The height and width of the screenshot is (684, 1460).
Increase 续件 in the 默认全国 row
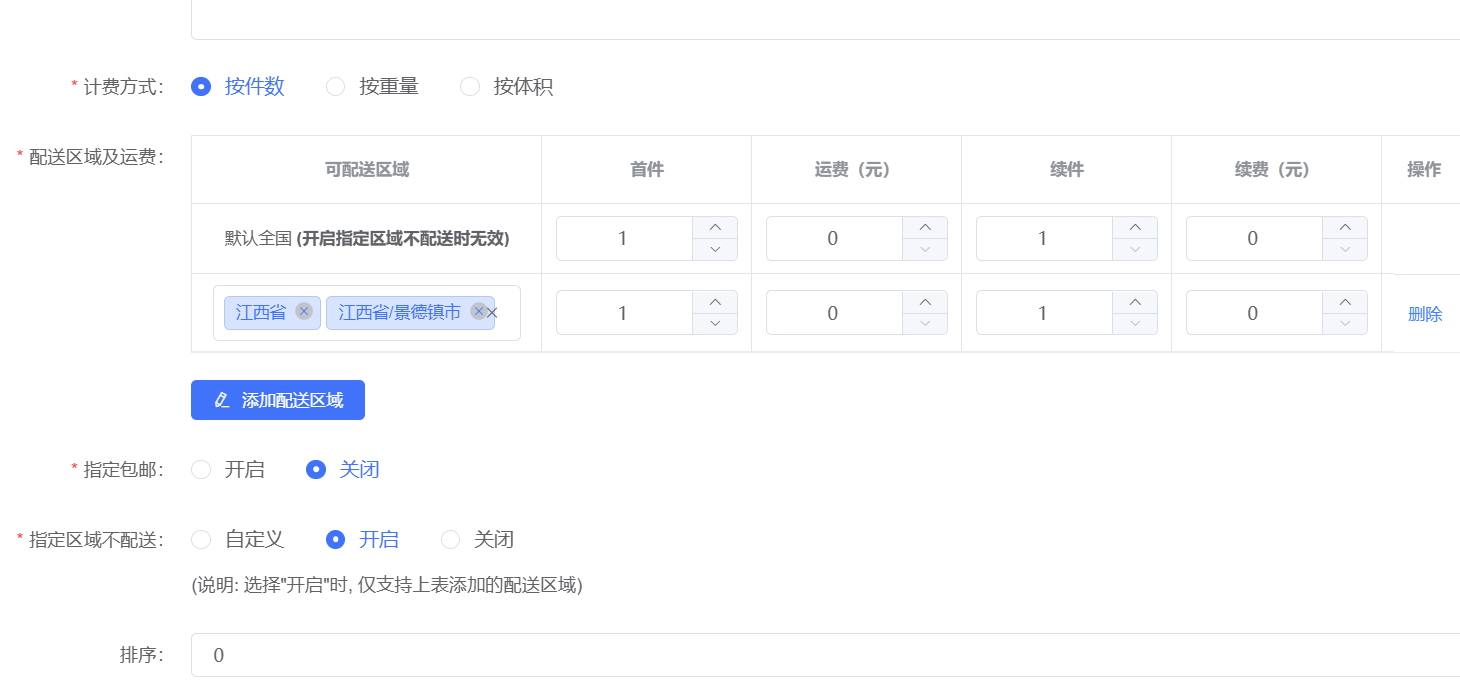(x=1135, y=227)
